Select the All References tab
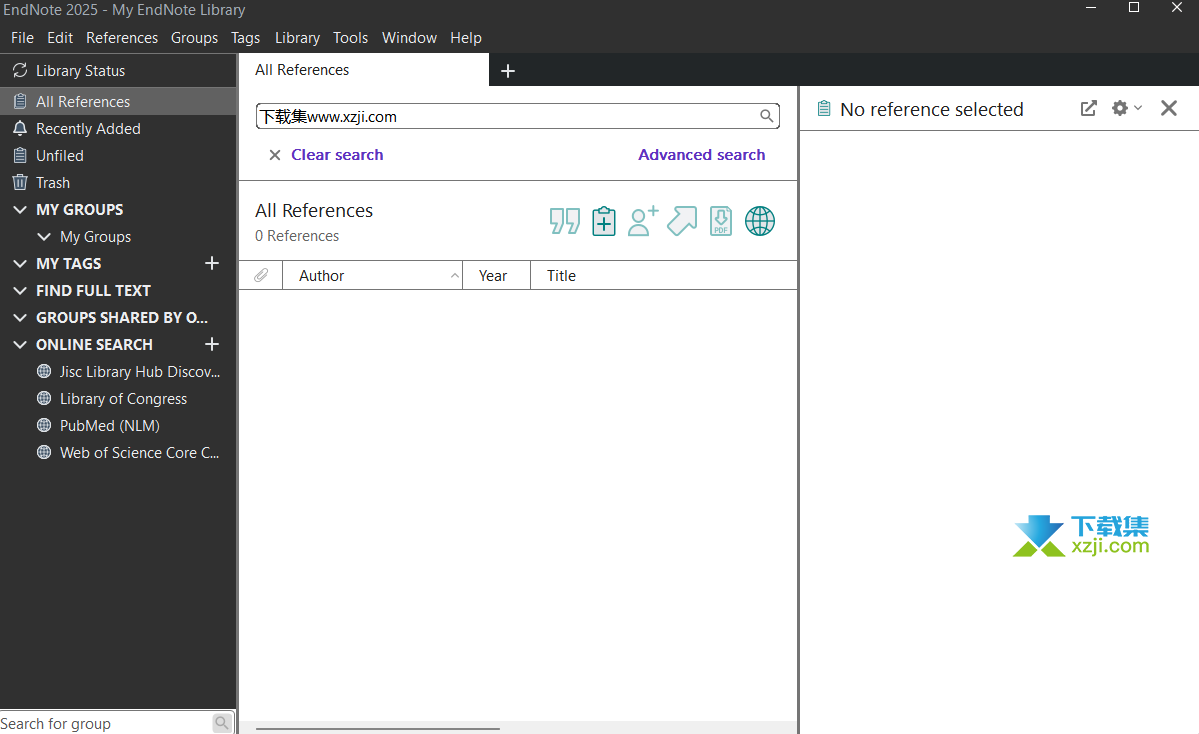 [364, 70]
